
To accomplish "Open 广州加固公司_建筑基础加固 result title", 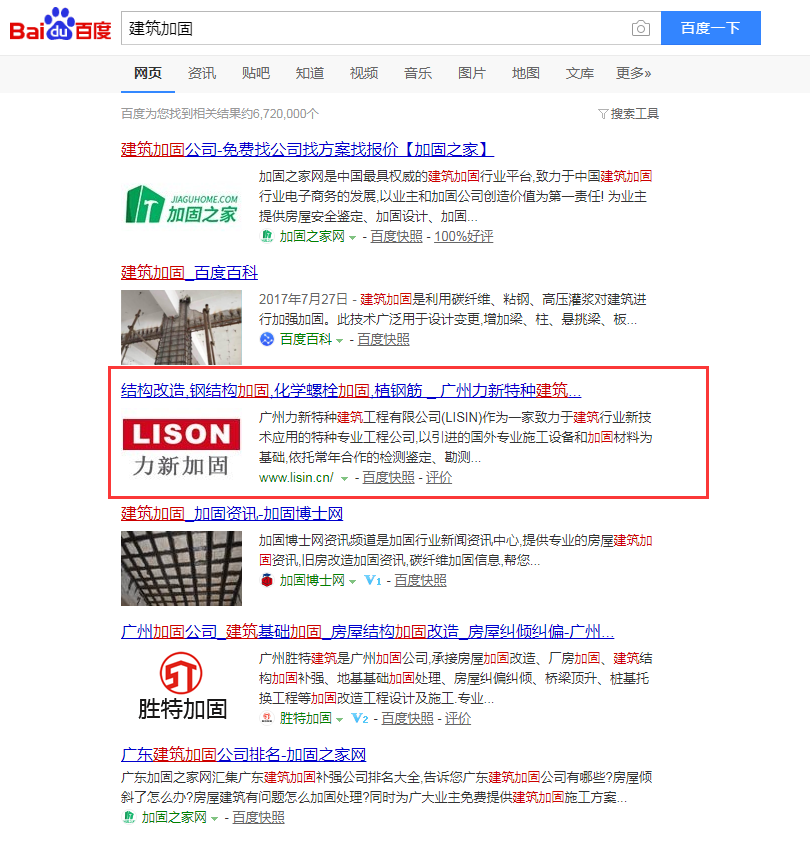I will point(367,631).
